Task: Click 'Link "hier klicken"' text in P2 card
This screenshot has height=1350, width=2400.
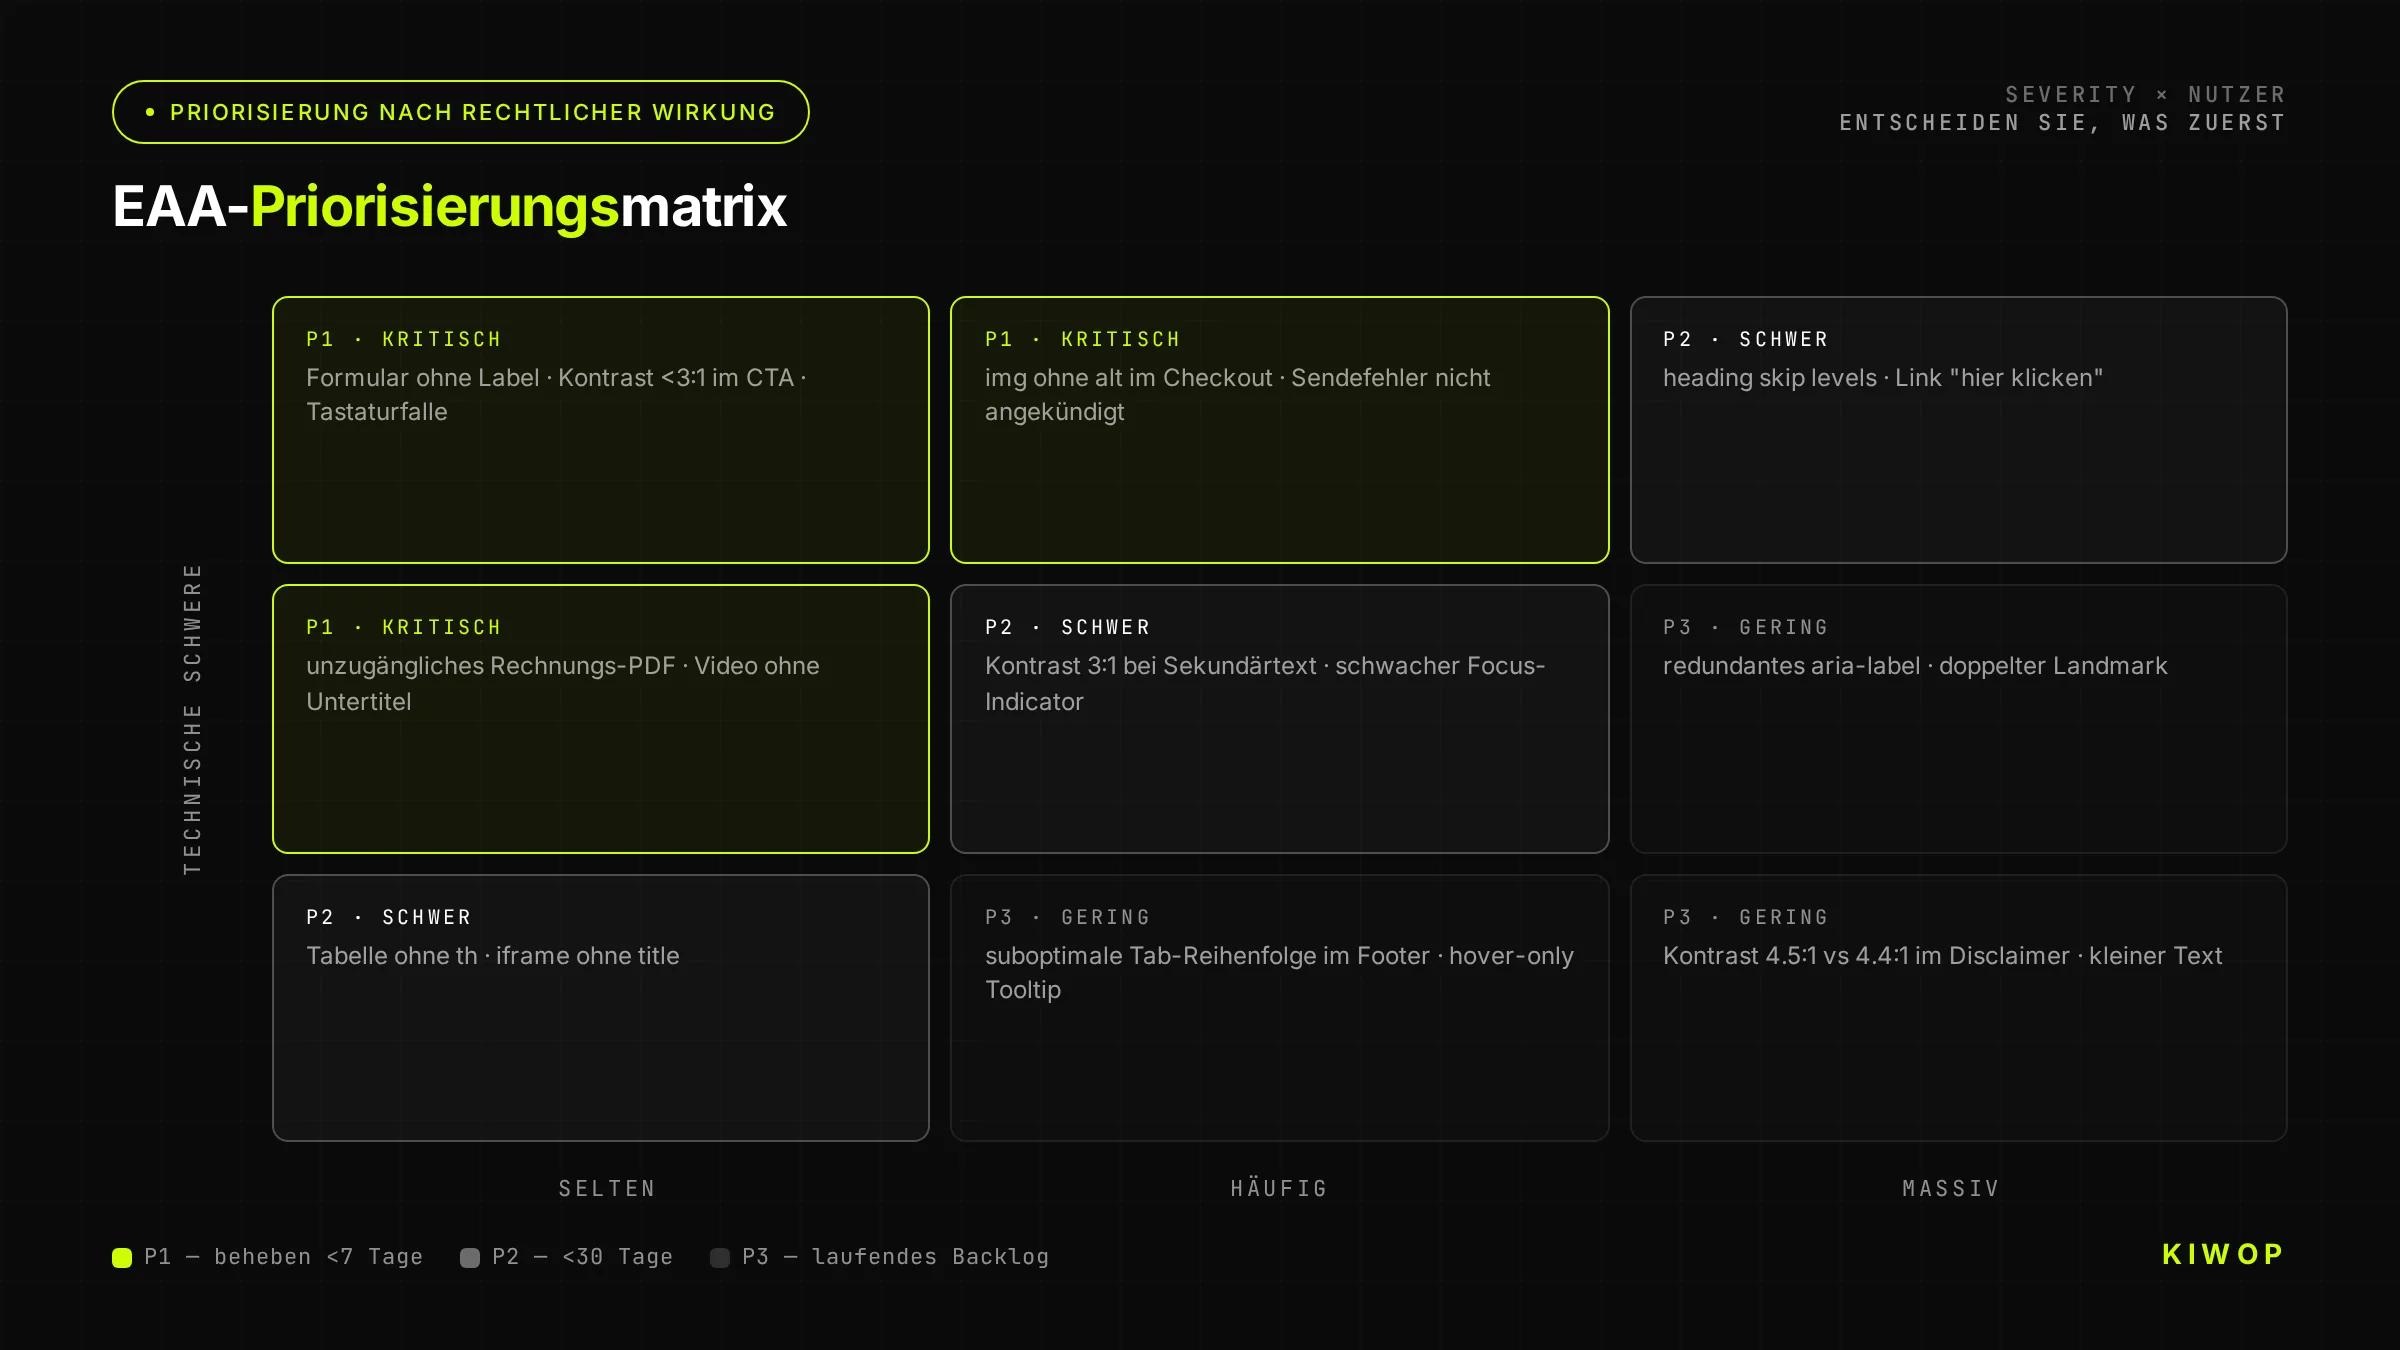Action: tap(1999, 378)
